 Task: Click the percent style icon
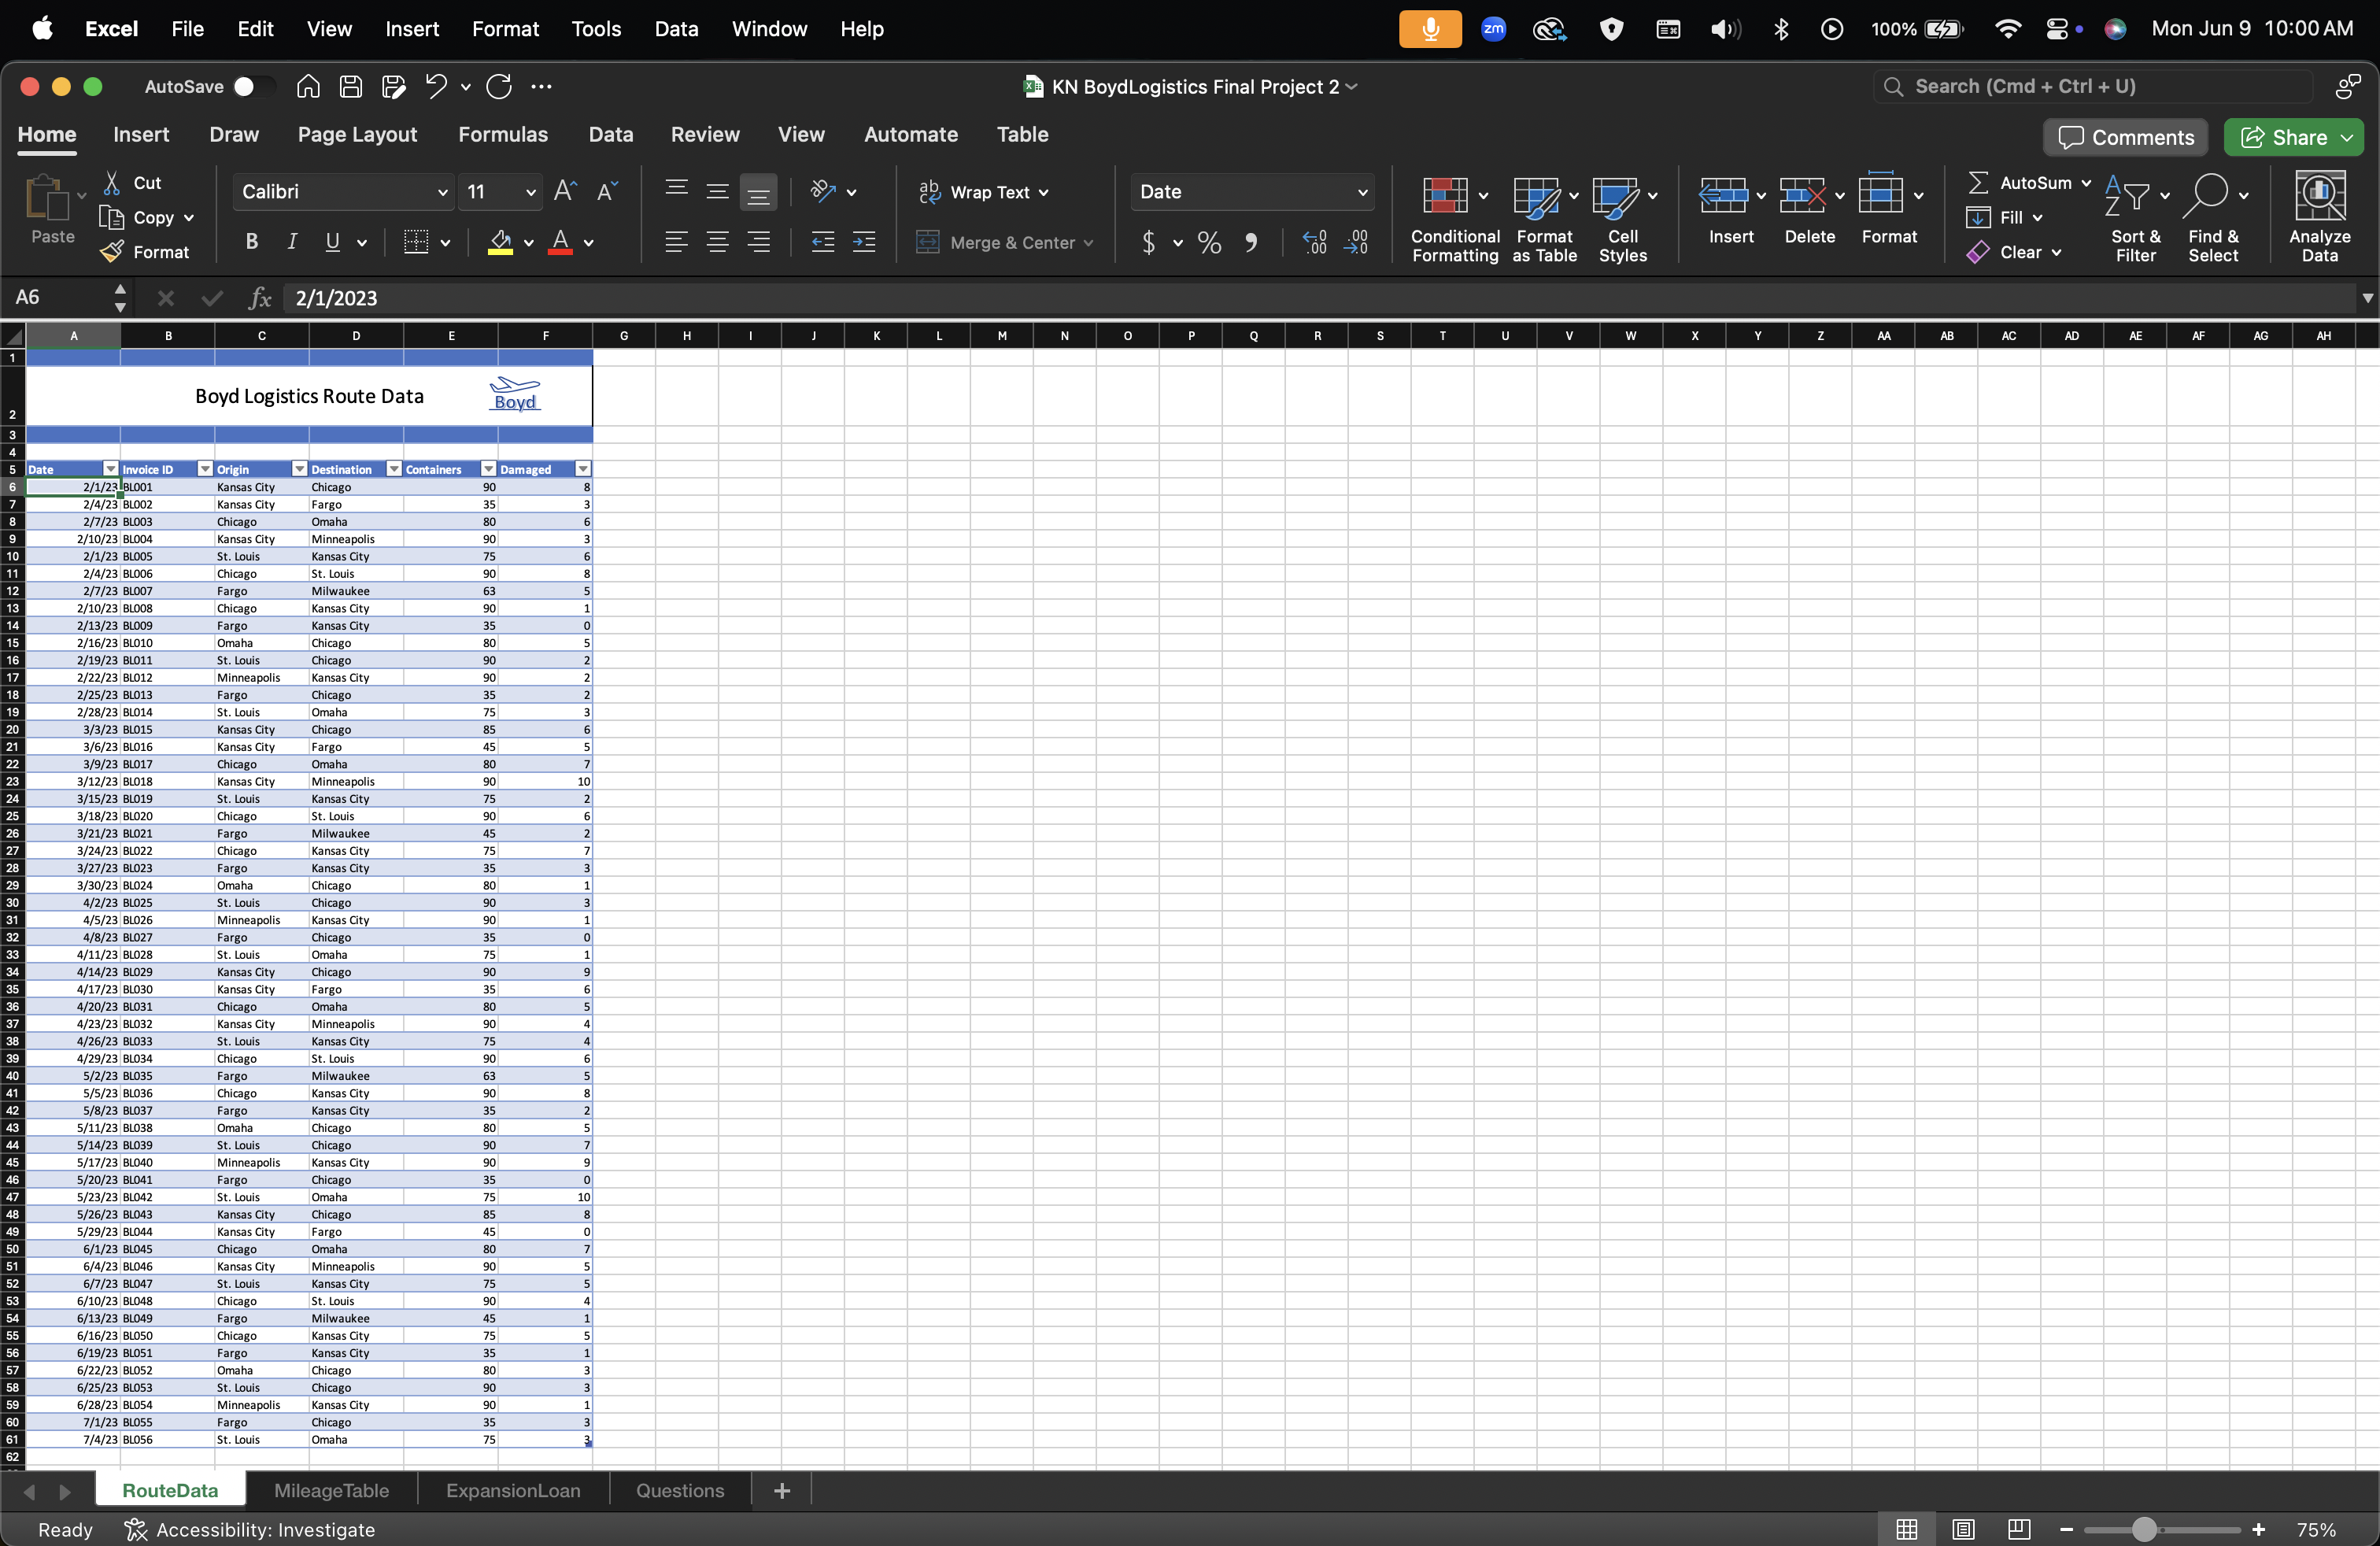(x=1208, y=243)
